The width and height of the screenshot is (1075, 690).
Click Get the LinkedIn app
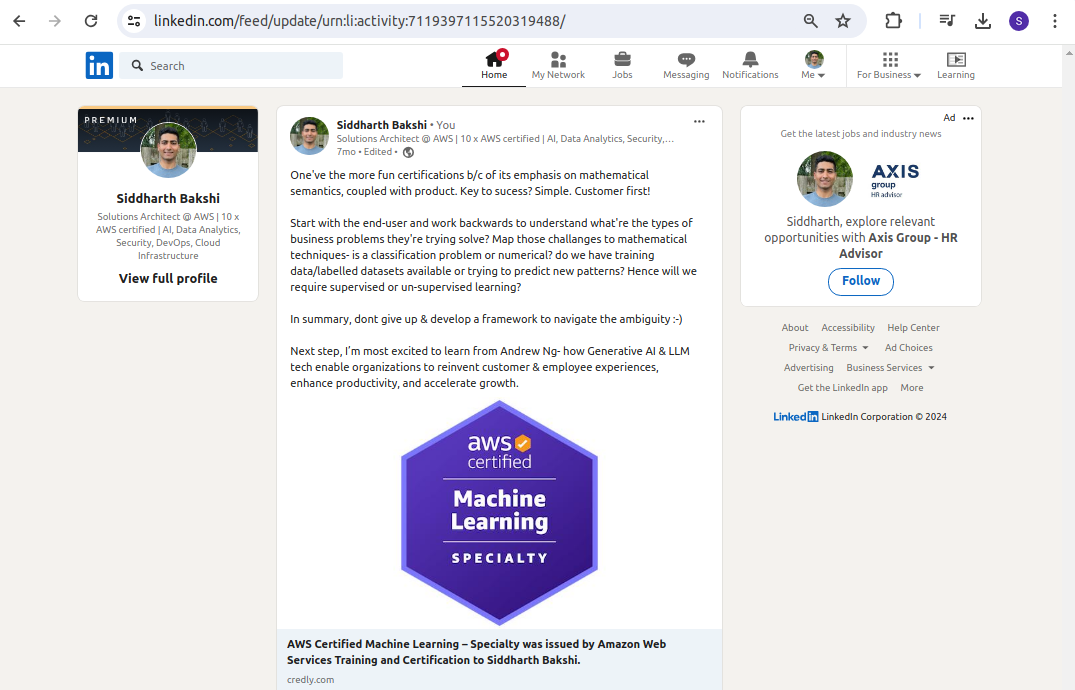click(843, 388)
